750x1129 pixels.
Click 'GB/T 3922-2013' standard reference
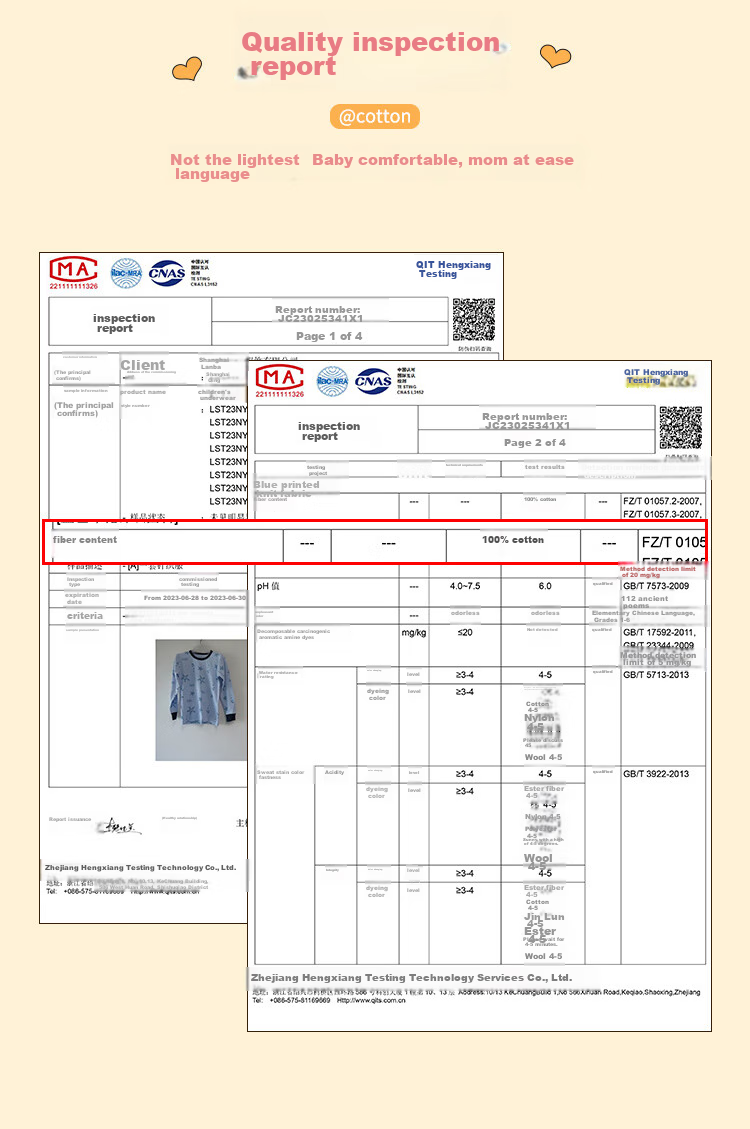pos(656,774)
